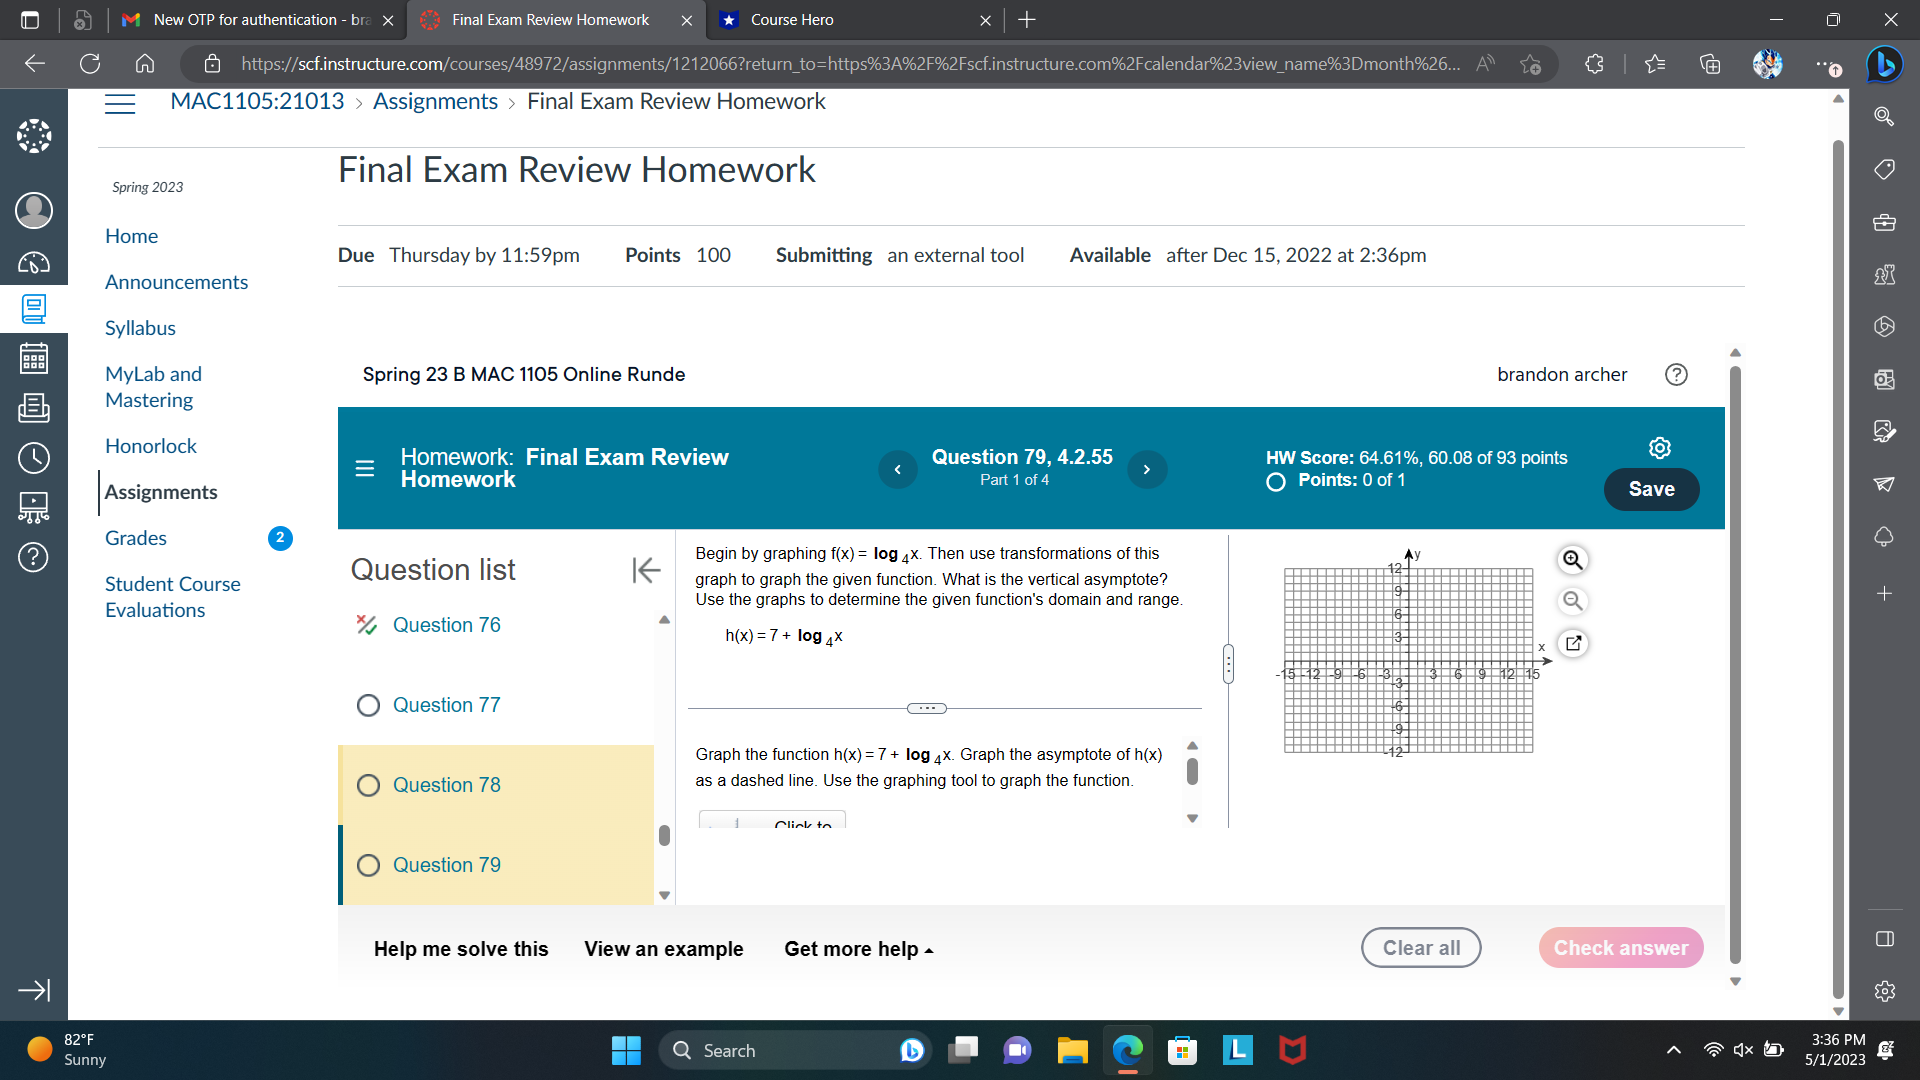Screen dimensions: 1920x1080
Task: Open the graph in a larger window
Action: click(1574, 643)
